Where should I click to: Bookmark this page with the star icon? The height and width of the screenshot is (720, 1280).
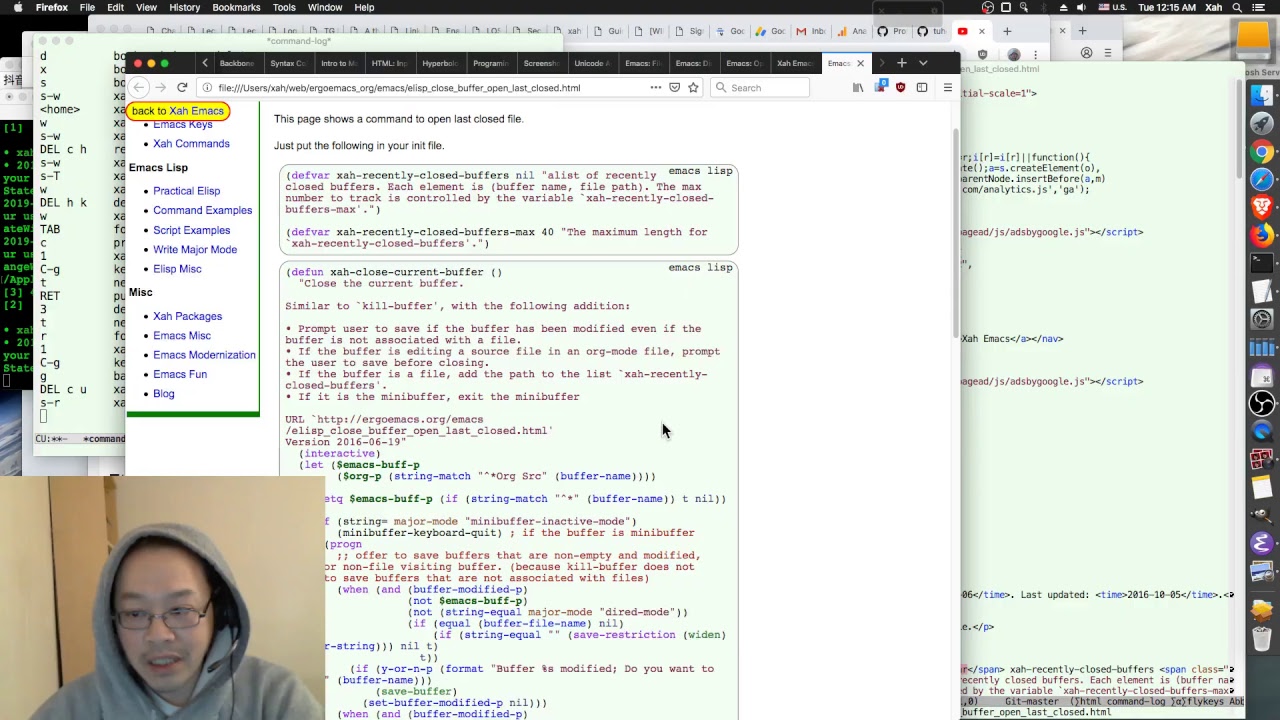693,88
